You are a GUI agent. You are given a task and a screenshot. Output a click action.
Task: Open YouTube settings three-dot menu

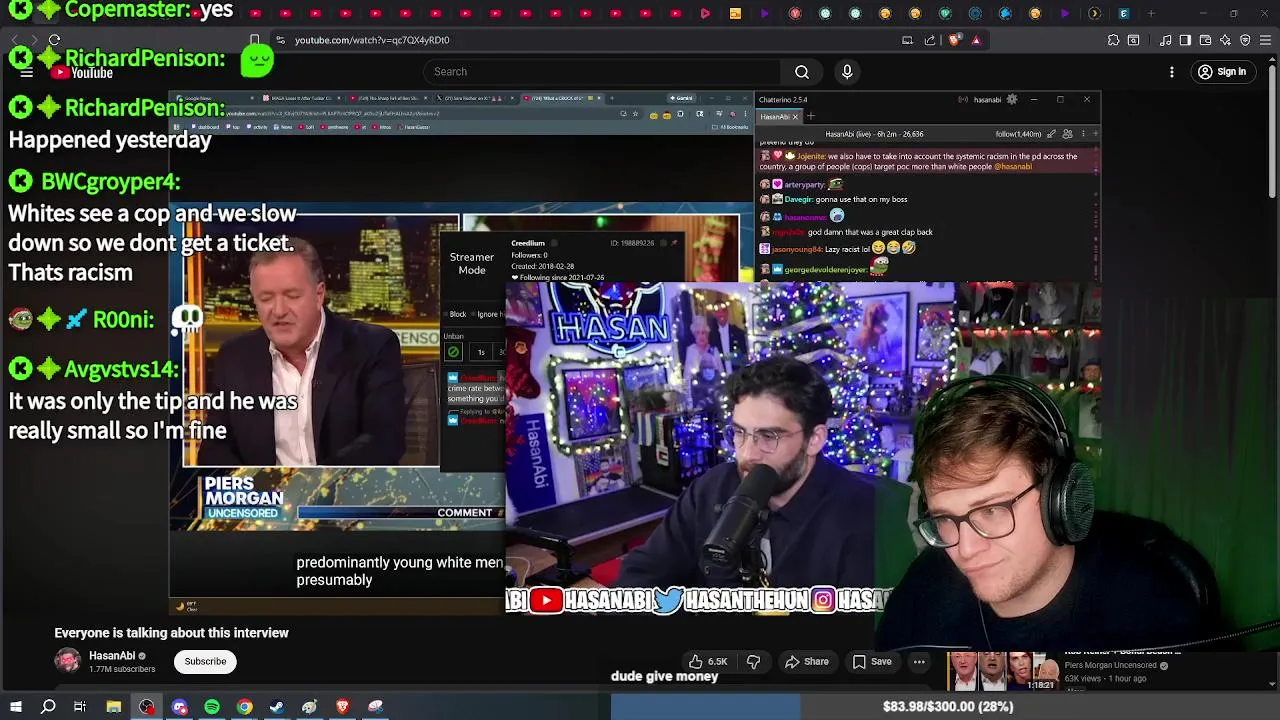point(1172,72)
